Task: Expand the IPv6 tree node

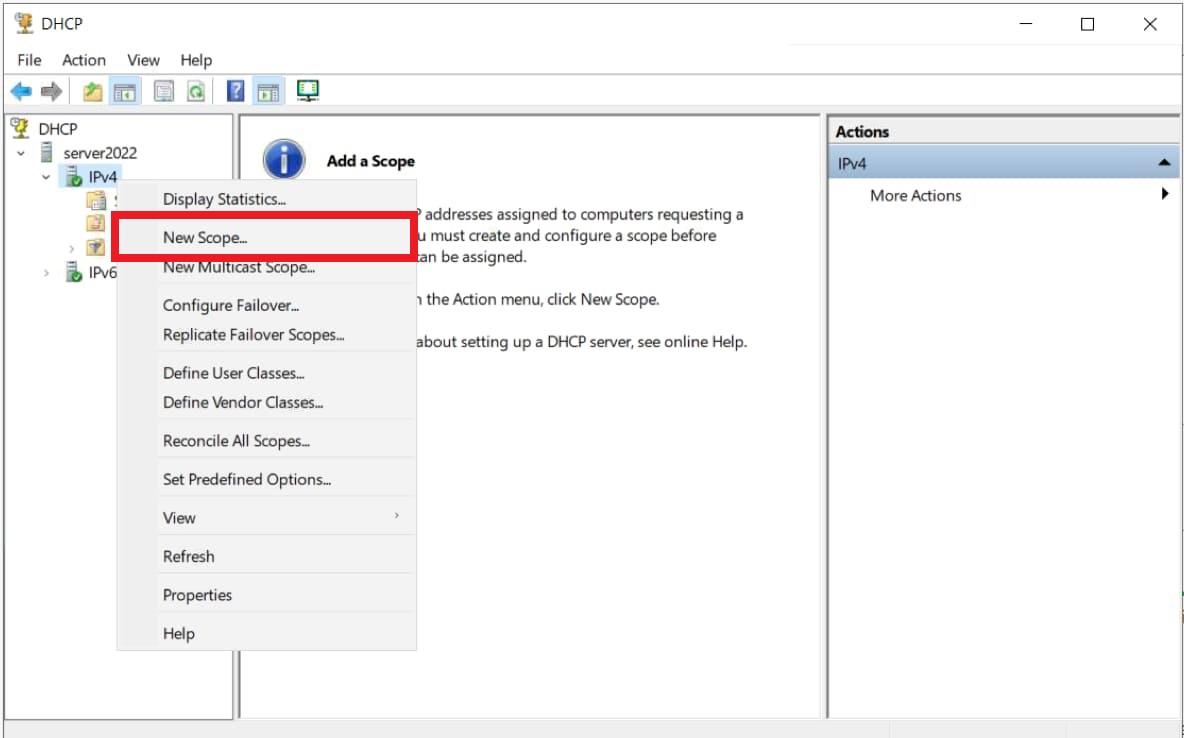Action: (x=46, y=273)
